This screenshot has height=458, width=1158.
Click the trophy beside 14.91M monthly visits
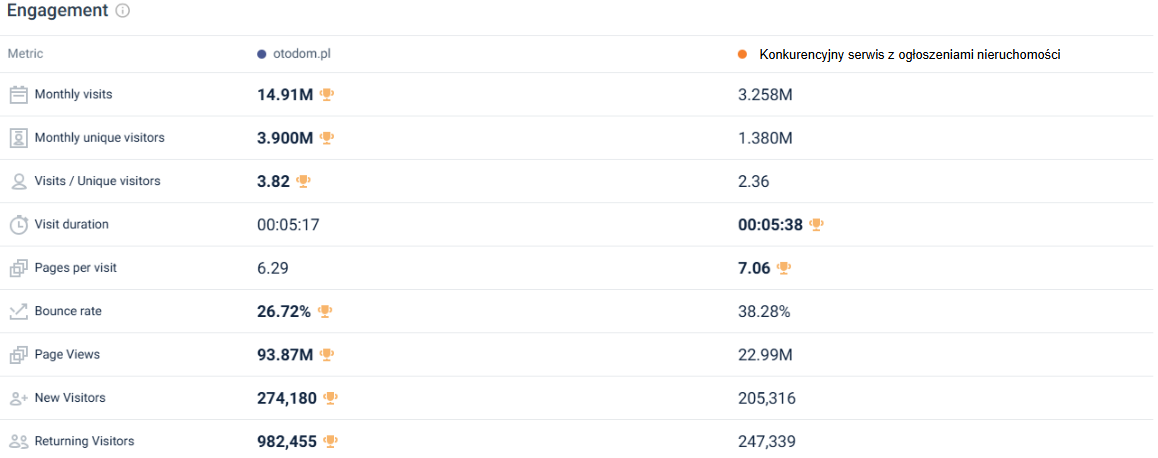click(326, 95)
